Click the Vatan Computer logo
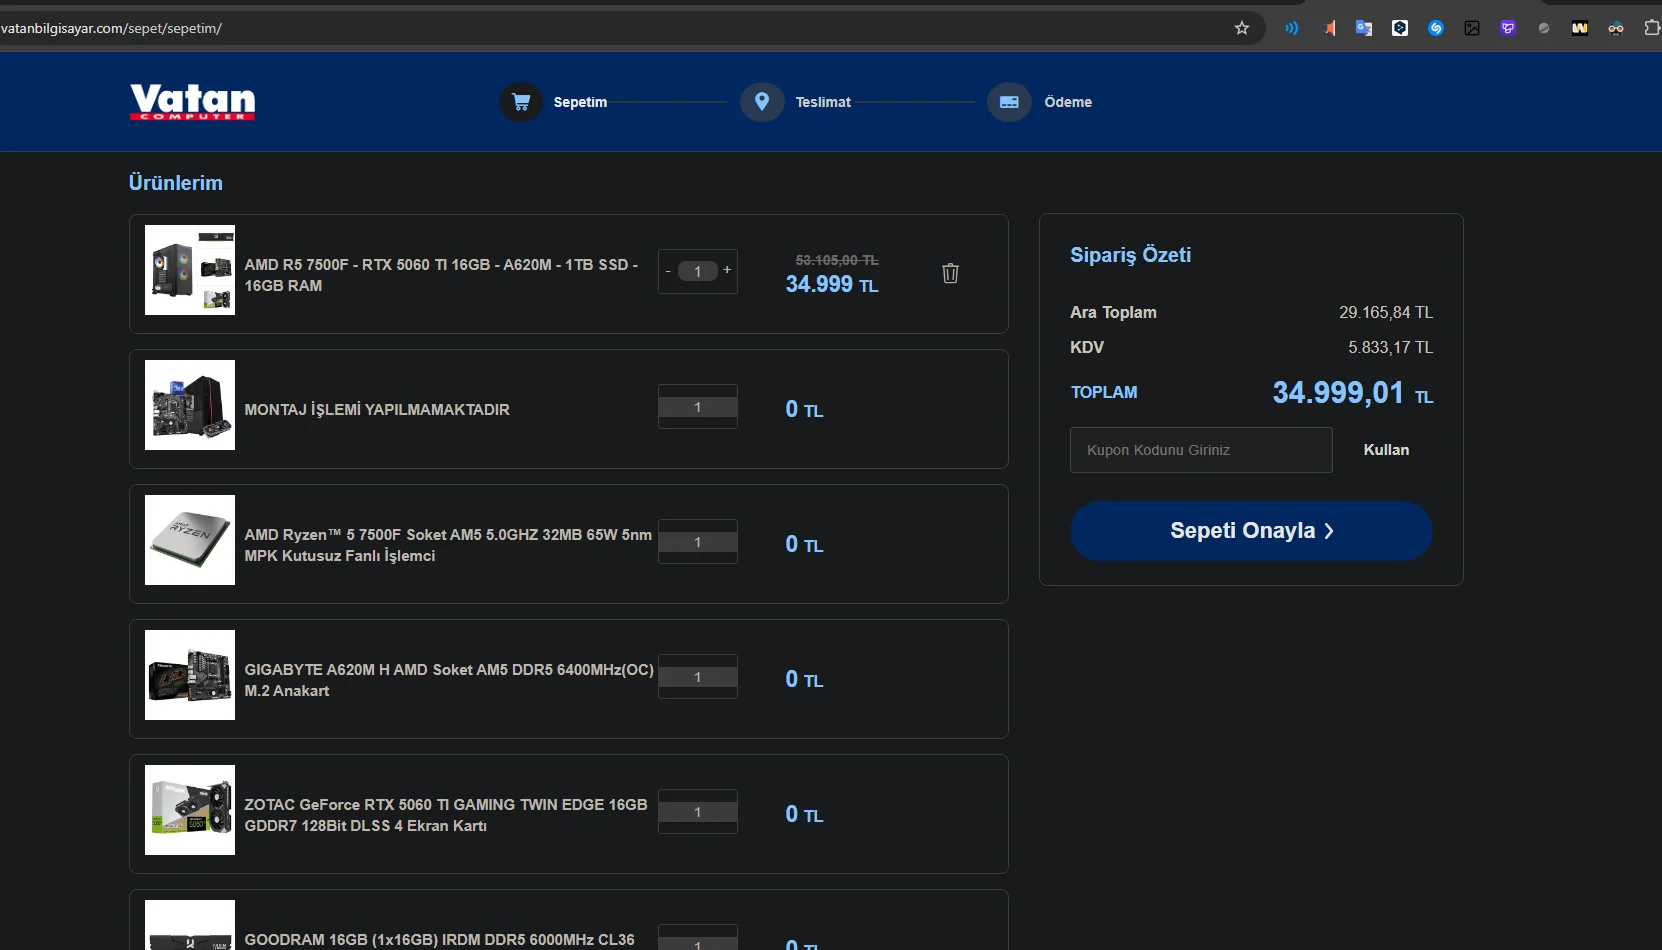 (192, 102)
